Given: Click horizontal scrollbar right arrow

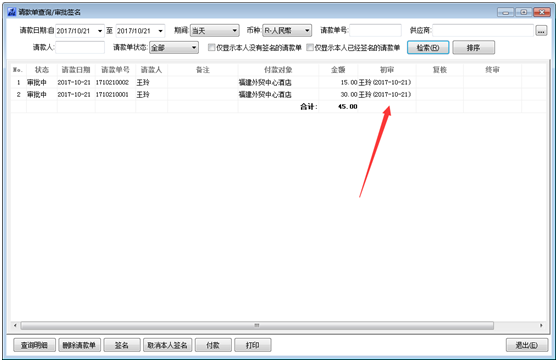Looking at the screenshot, I should [x=541, y=325].
